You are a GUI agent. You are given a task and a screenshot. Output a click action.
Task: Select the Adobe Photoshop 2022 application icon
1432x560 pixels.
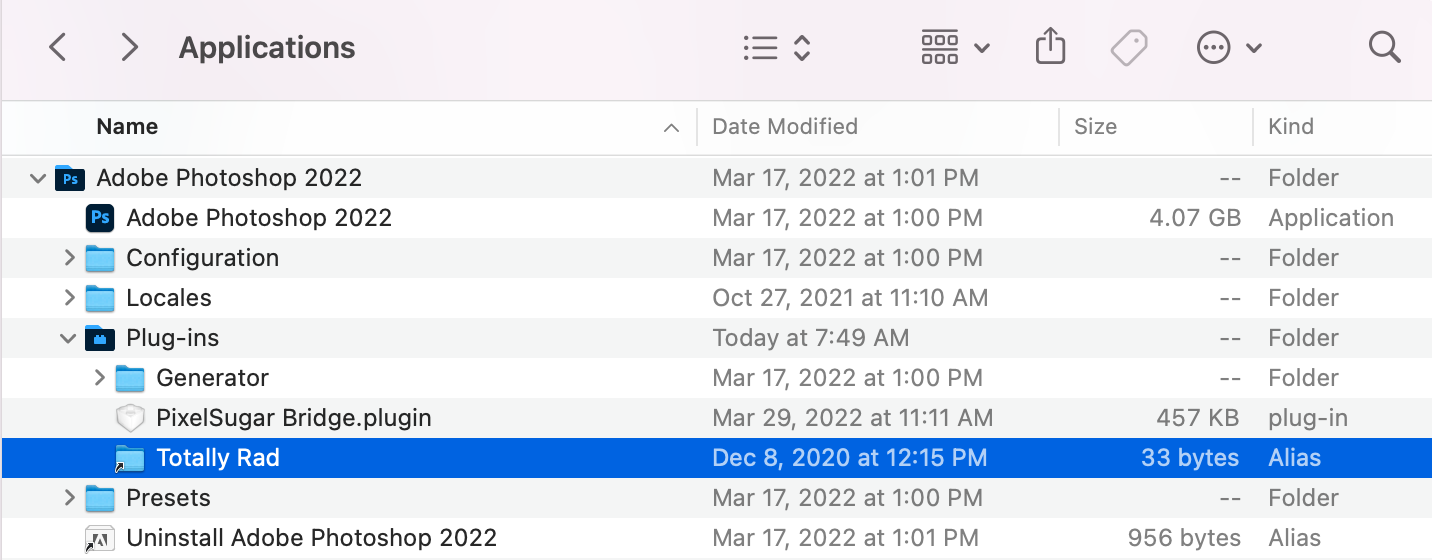point(100,218)
